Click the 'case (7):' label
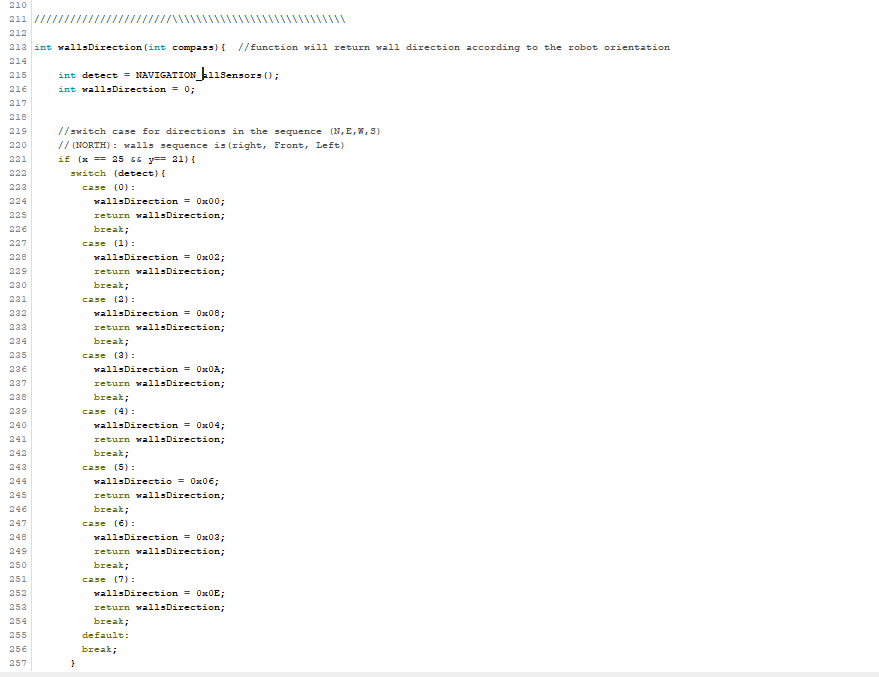Screen dimensions: 879x677 coord(108,580)
